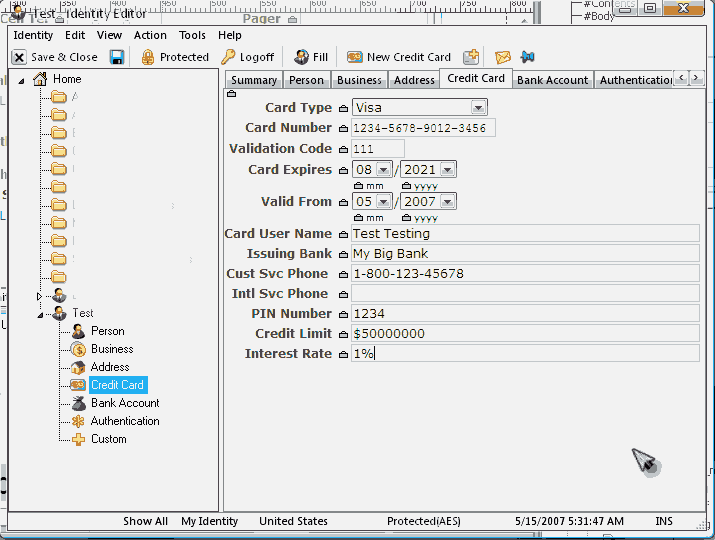Open the Action menu
Screen dimensions: 715x540
coord(150,35)
